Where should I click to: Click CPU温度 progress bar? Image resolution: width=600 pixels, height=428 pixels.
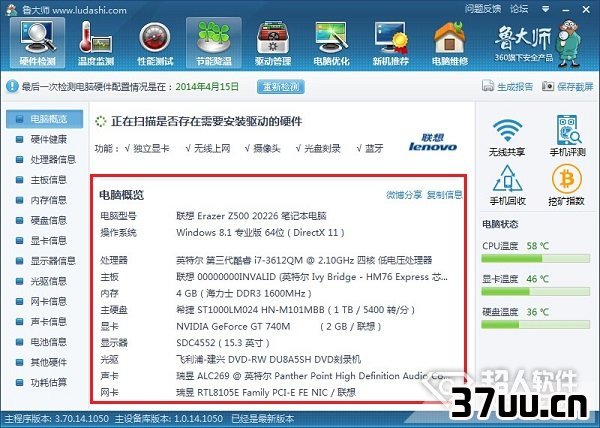tap(535, 259)
